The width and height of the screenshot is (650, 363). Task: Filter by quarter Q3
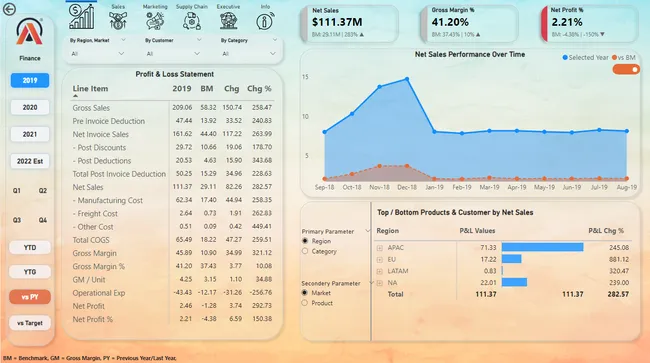point(17,220)
